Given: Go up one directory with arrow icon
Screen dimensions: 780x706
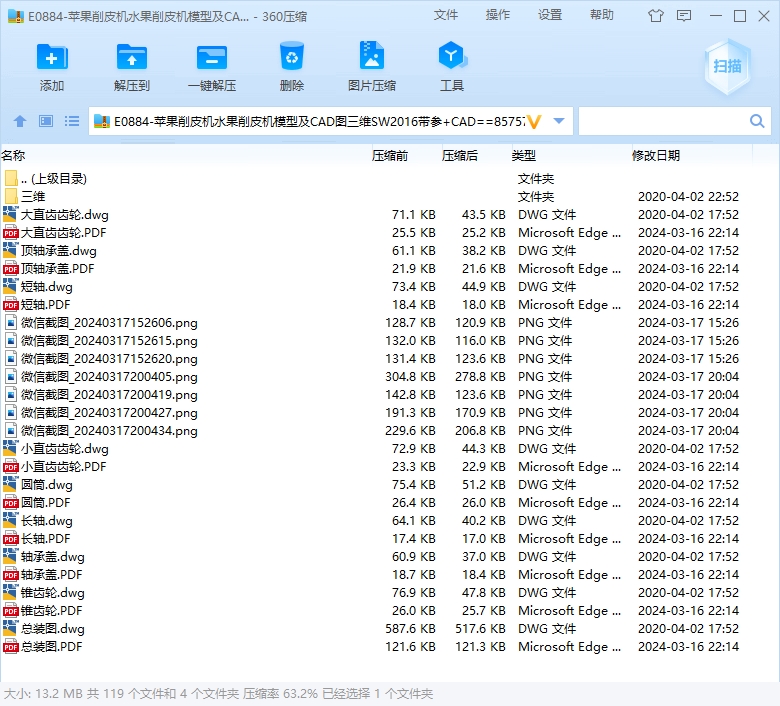Looking at the screenshot, I should 20,121.
